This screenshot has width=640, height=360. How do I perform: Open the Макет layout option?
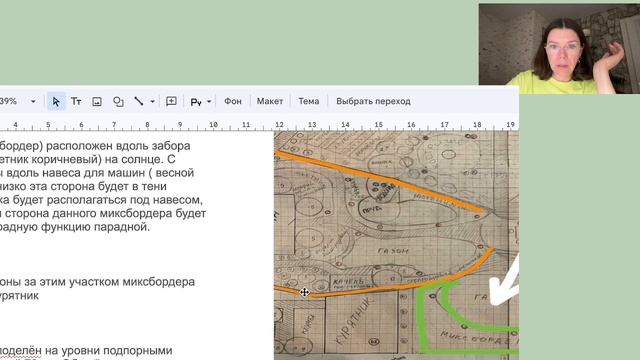tap(270, 101)
